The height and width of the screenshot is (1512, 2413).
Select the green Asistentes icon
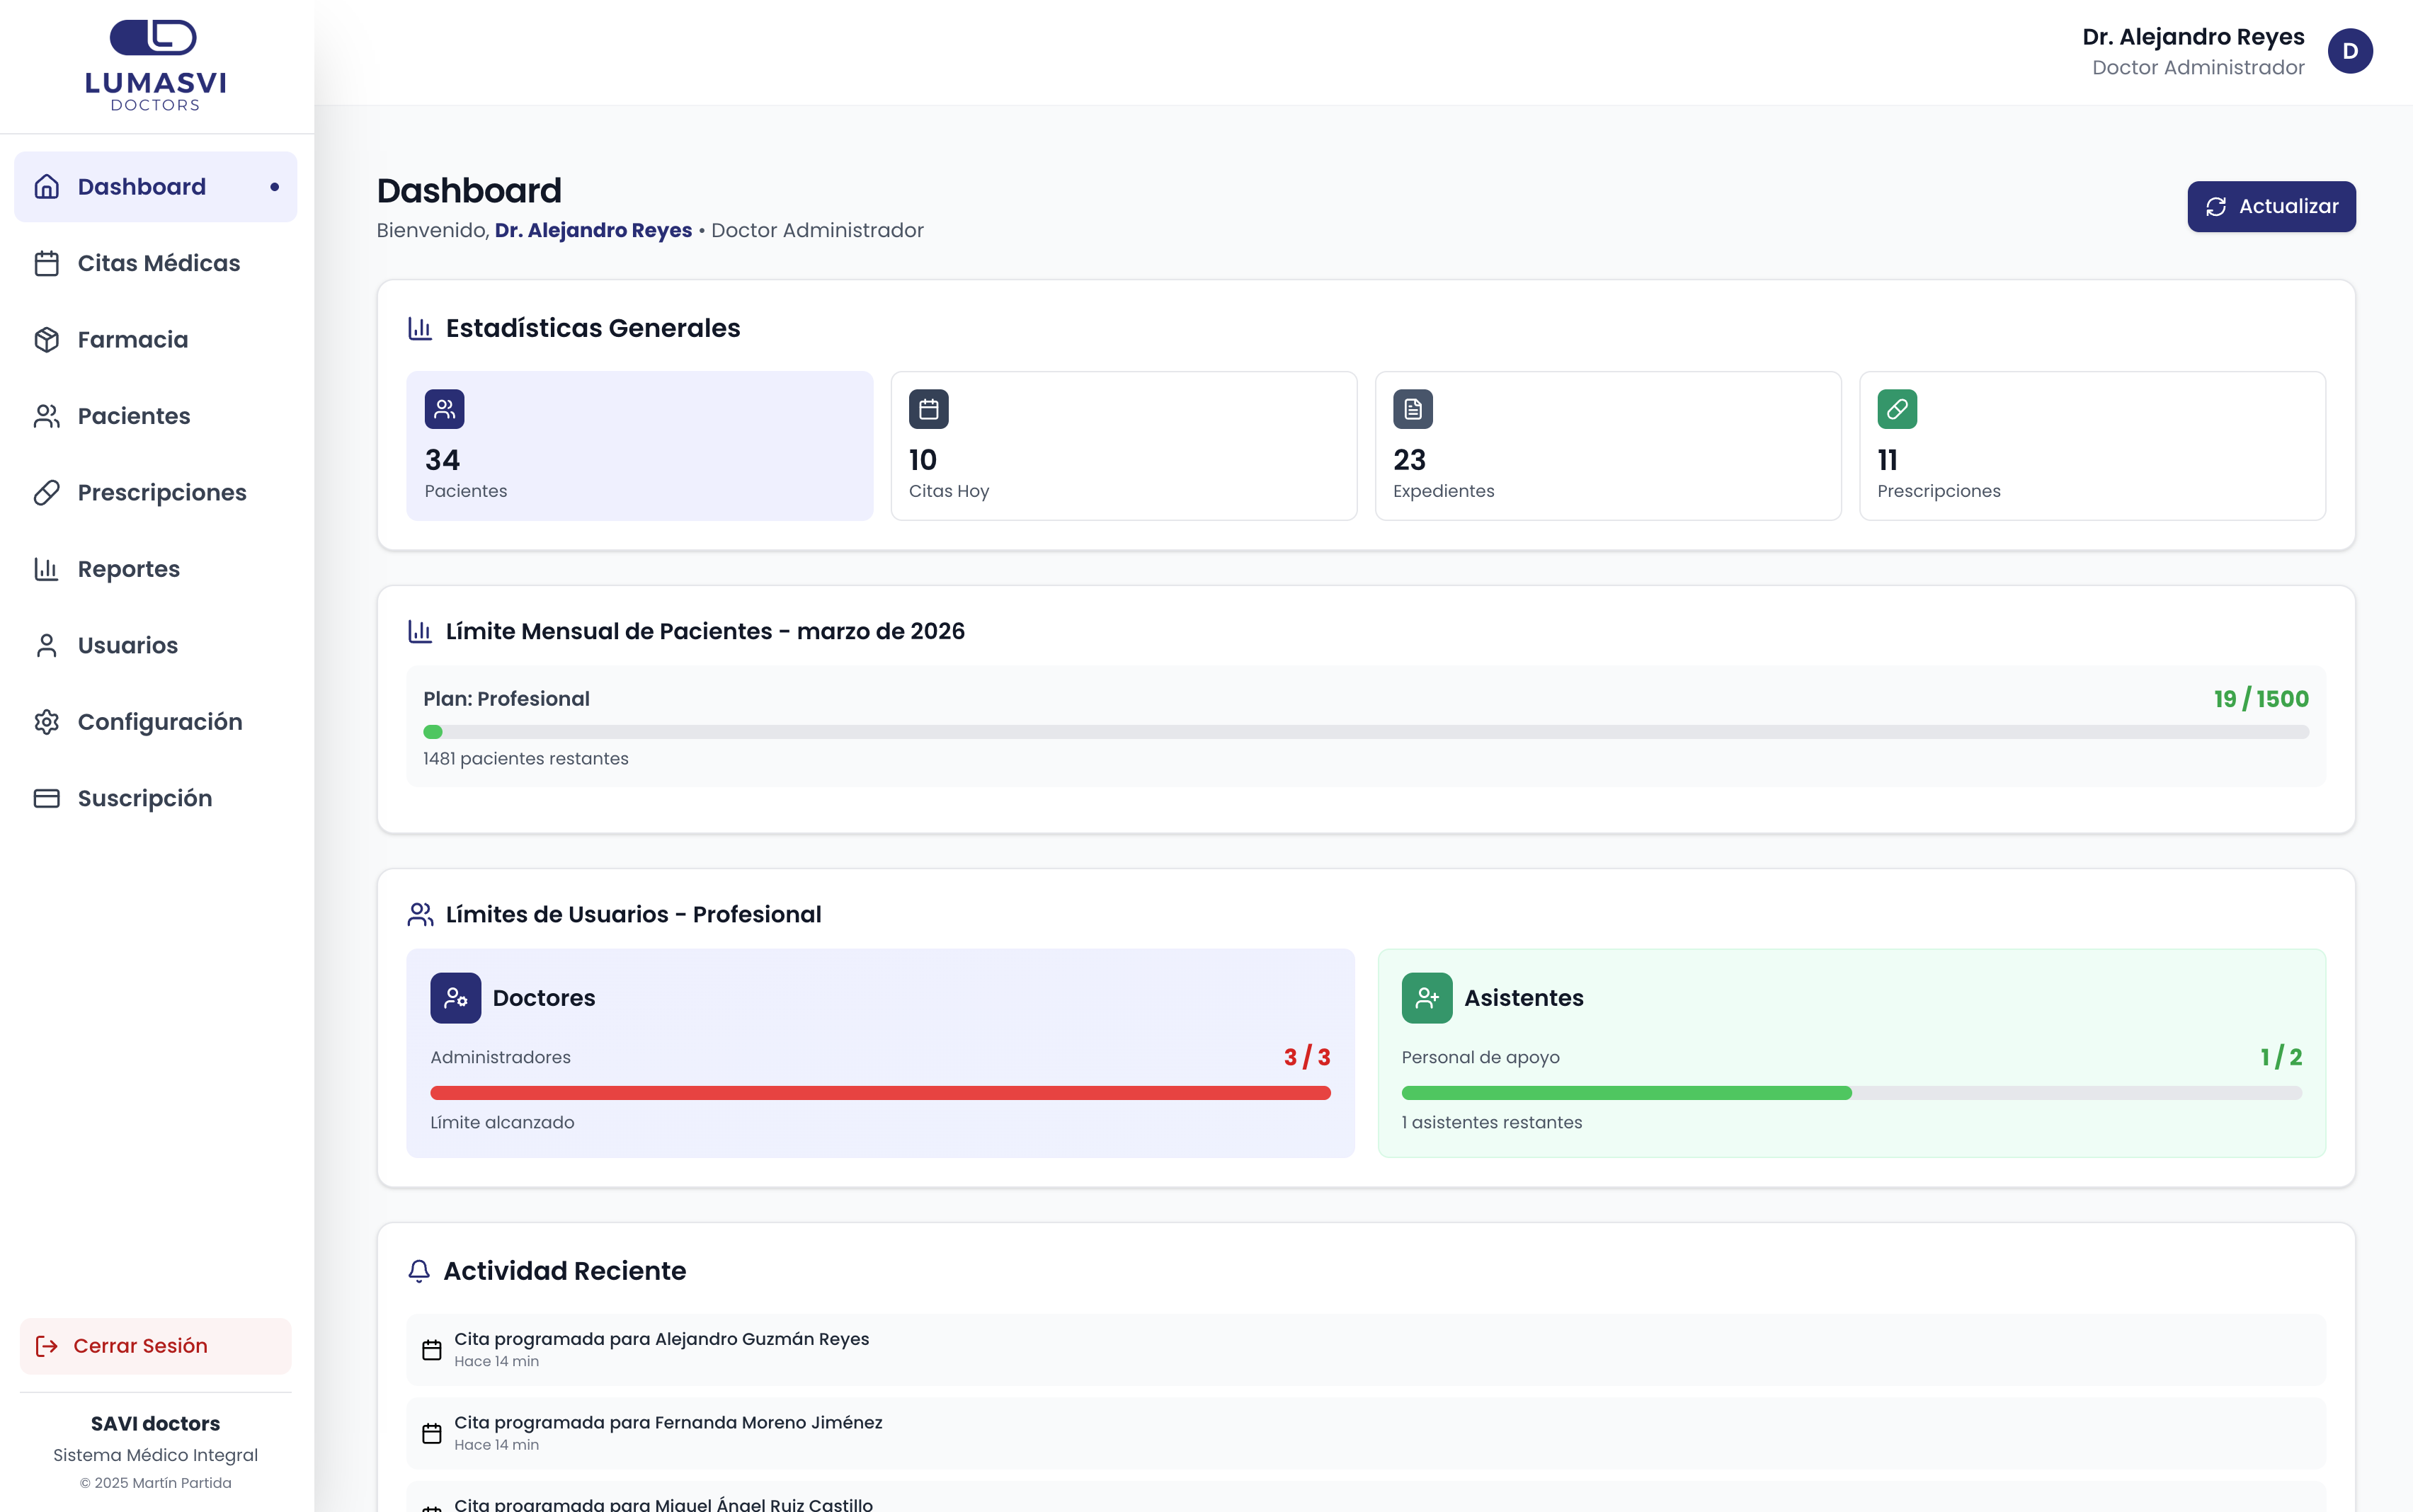pos(1427,997)
